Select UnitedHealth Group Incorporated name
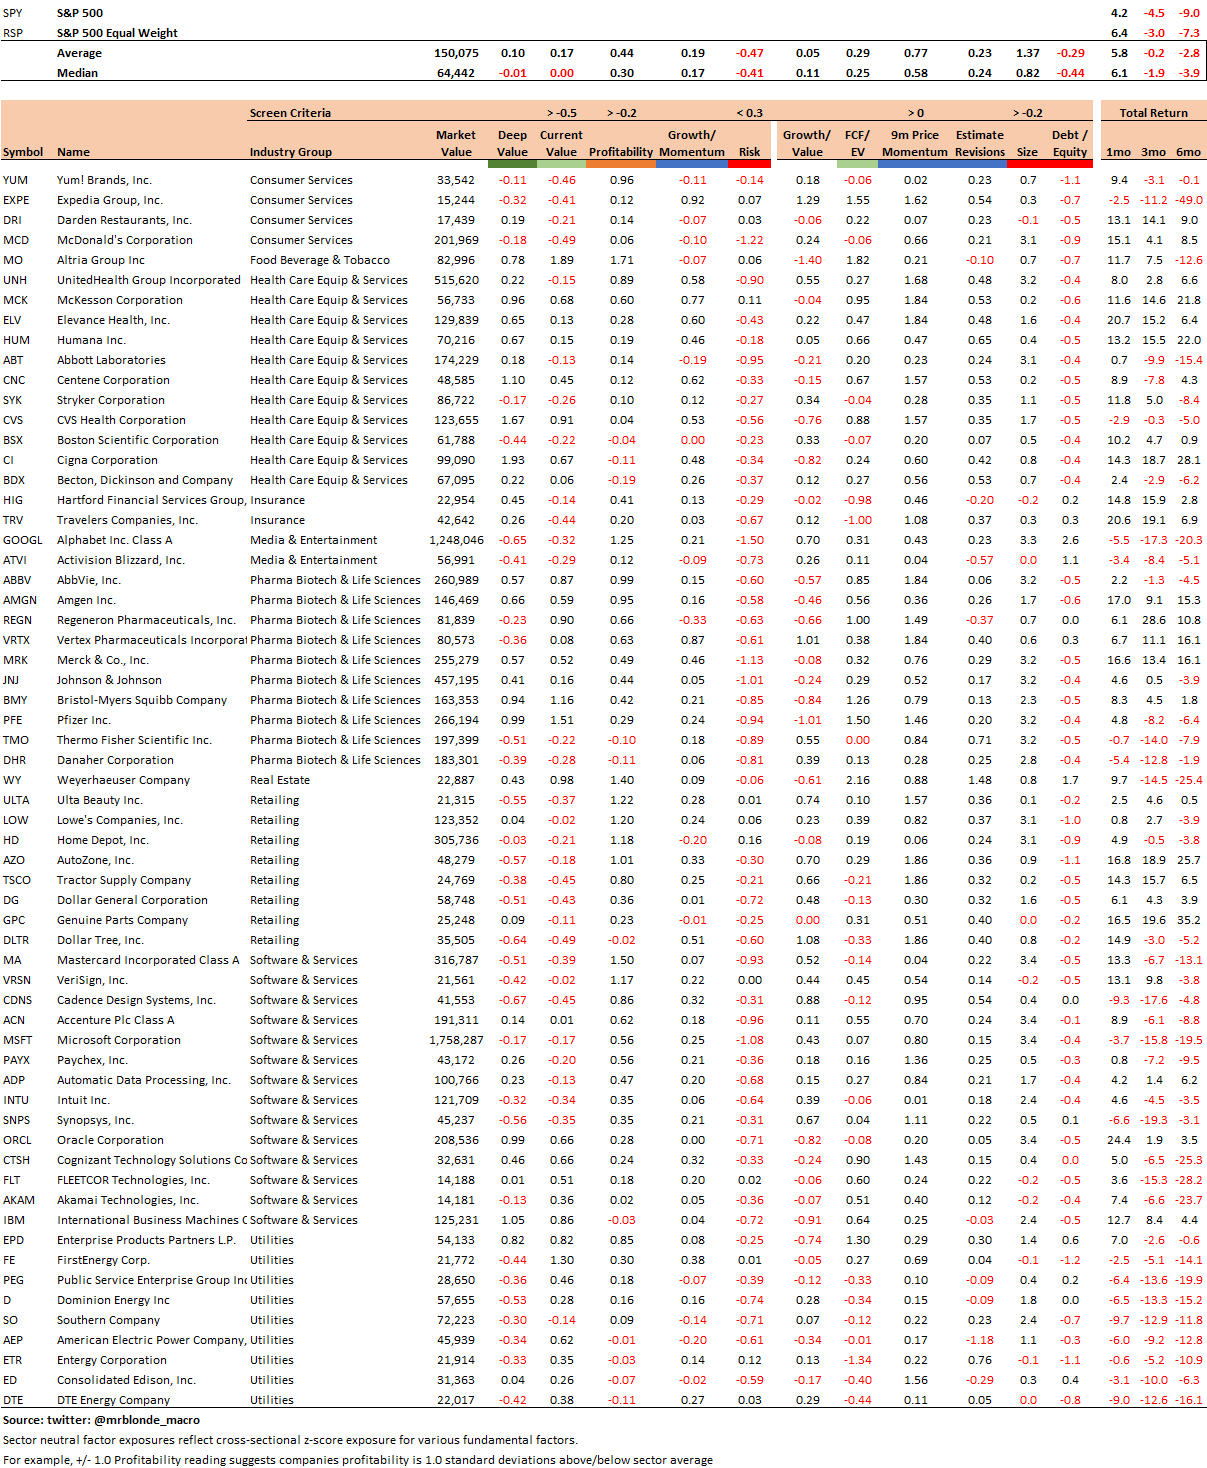This screenshot has height=1468, width=1207. click(149, 280)
